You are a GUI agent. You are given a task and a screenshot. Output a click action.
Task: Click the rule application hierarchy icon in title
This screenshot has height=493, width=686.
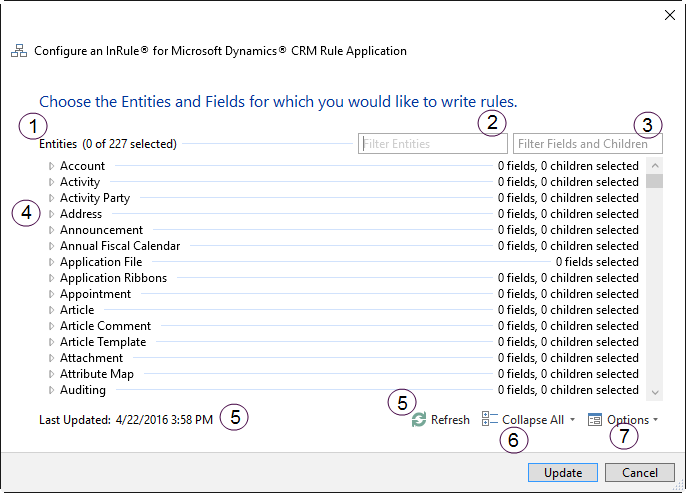pos(19,51)
